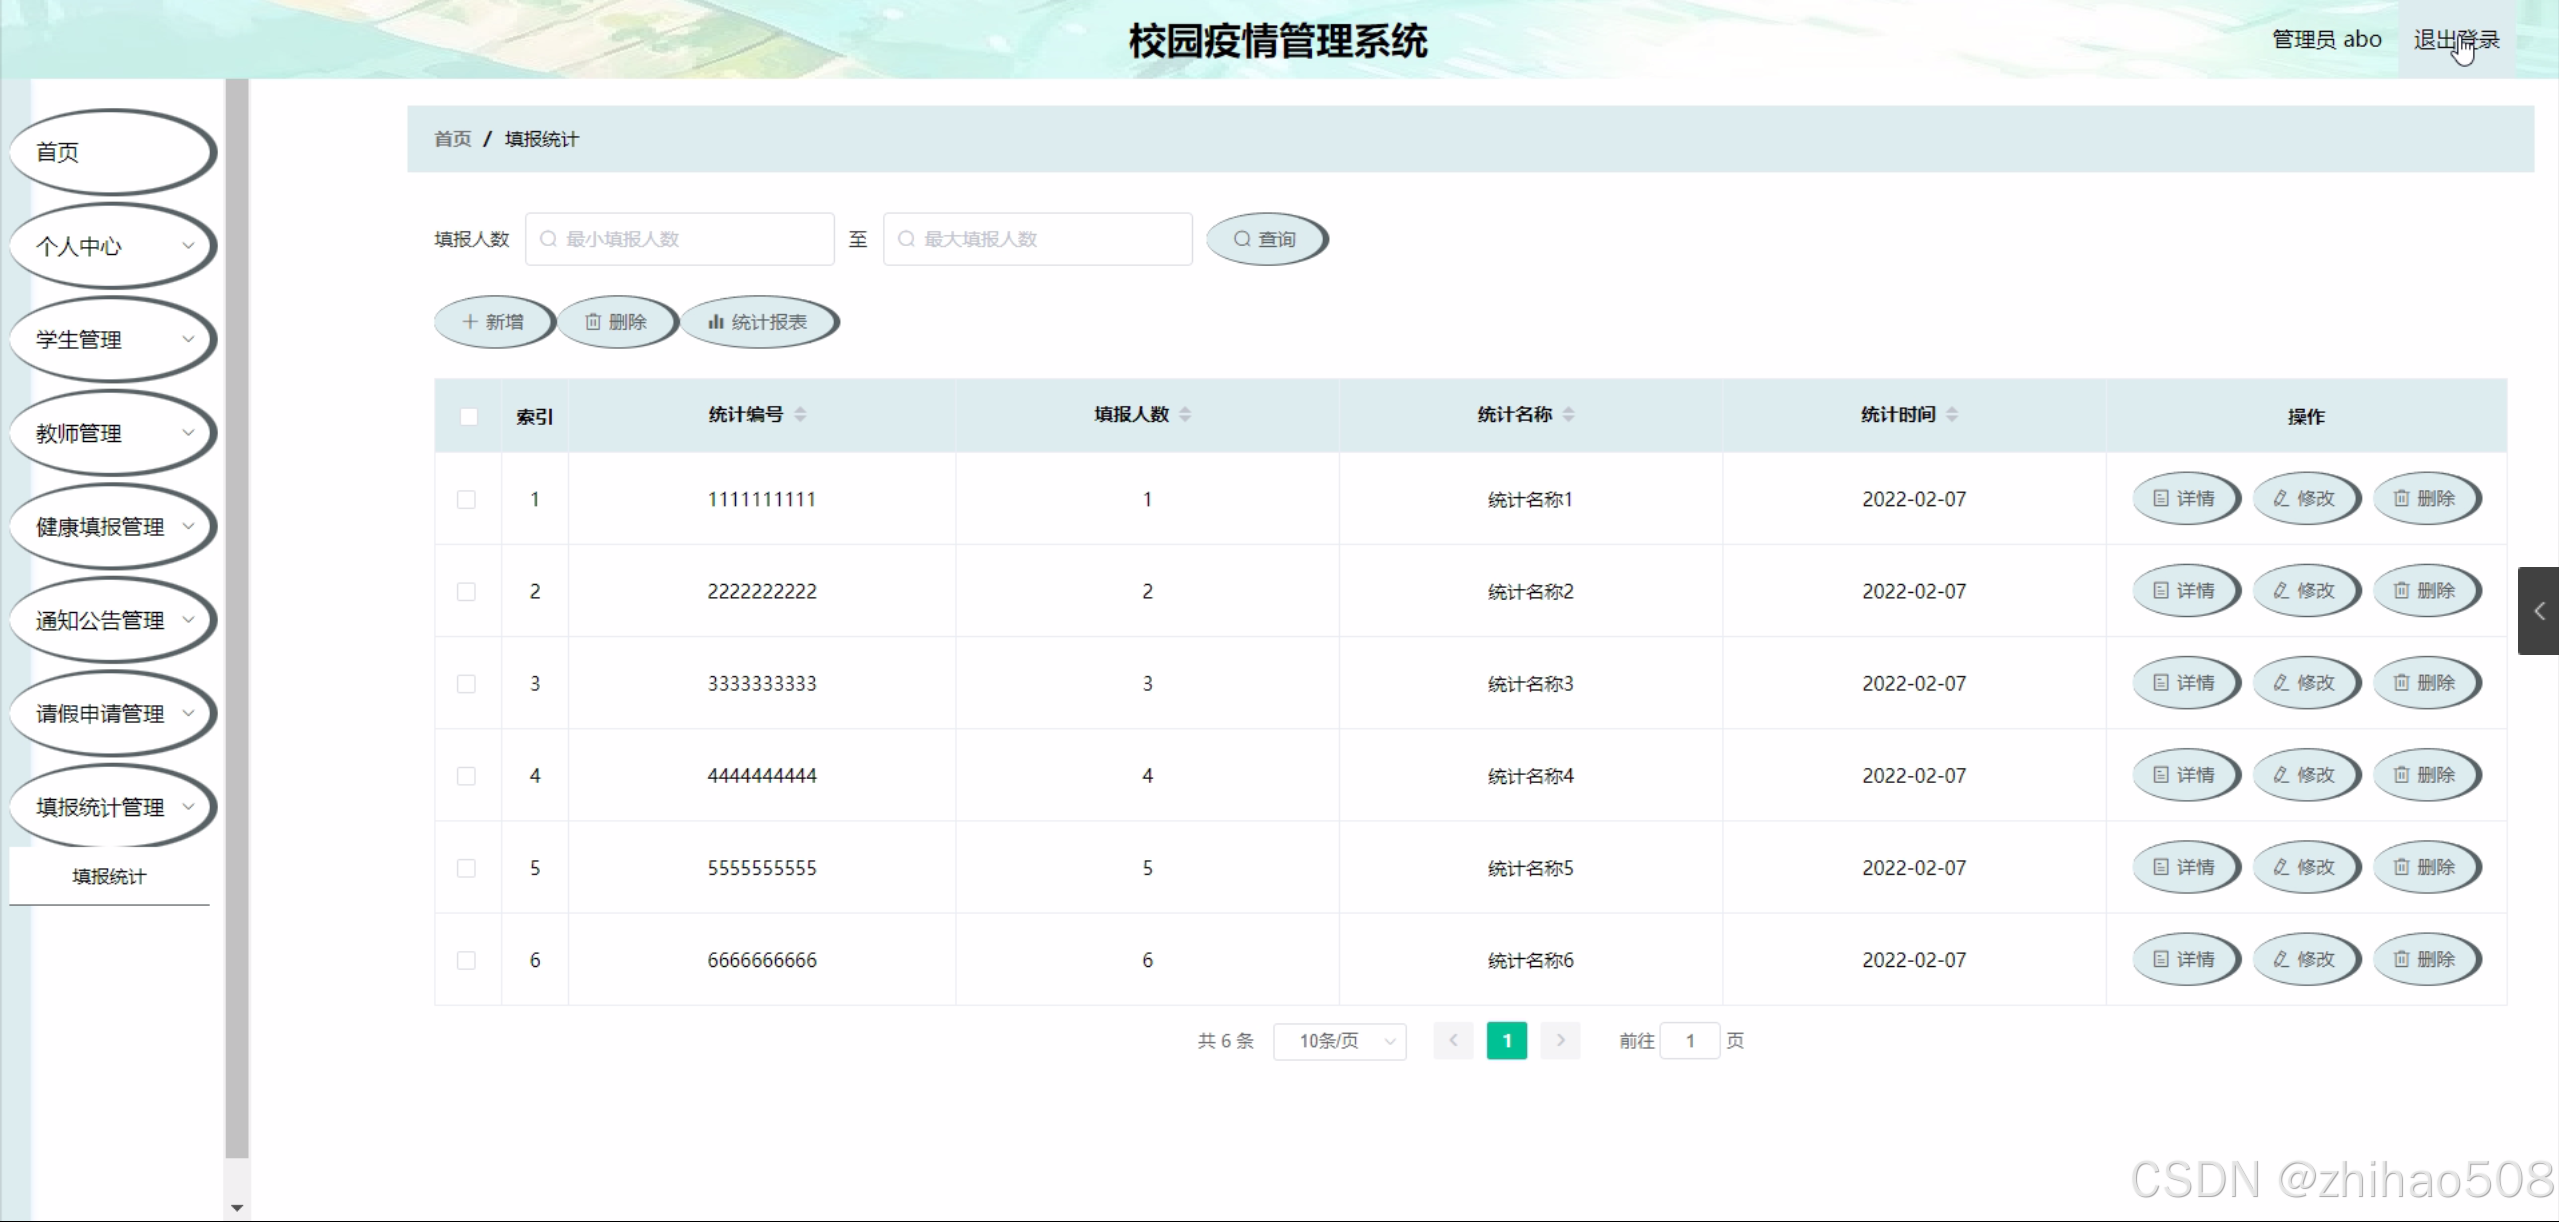The width and height of the screenshot is (2559, 1222).
Task: Expand the 健康填报管理 sidebar menu
Action: pyautogui.click(x=112, y=527)
